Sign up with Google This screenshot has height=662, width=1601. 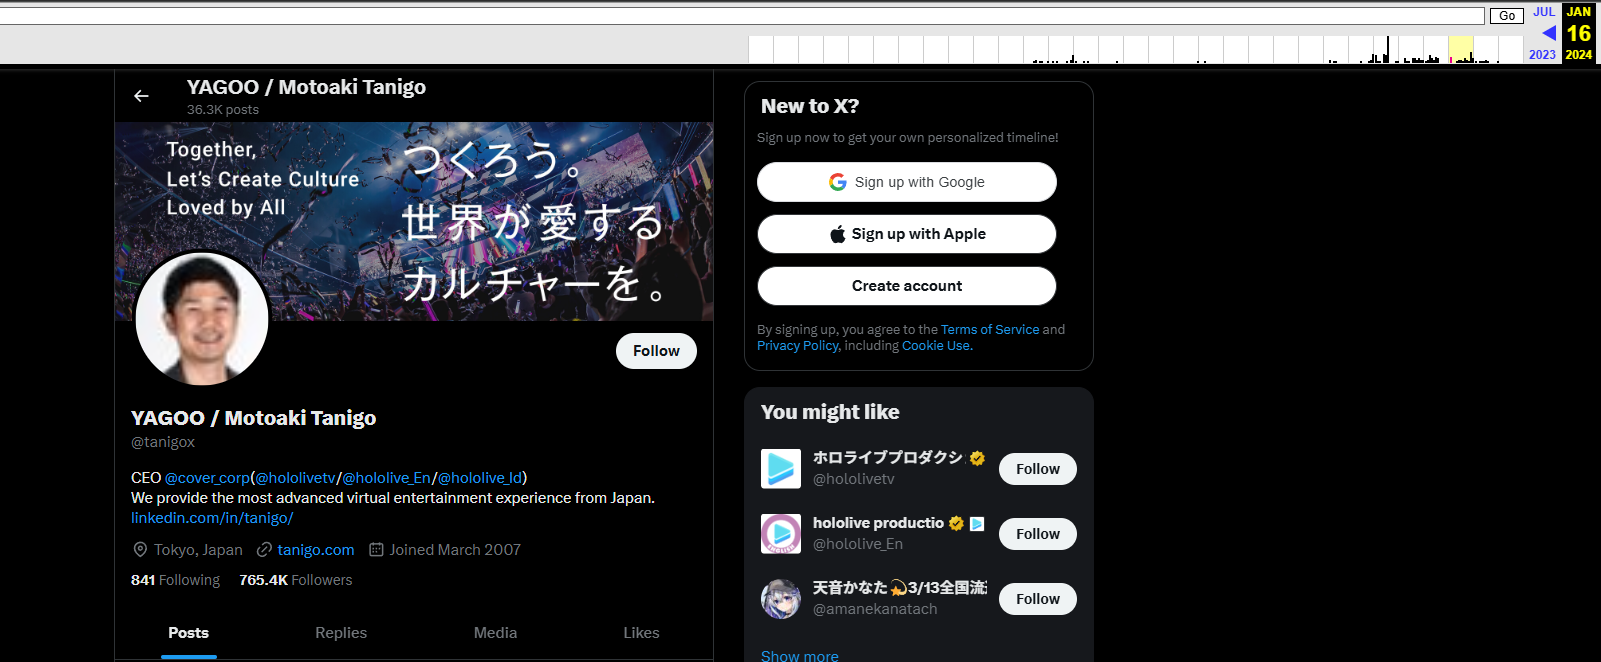coord(907,182)
